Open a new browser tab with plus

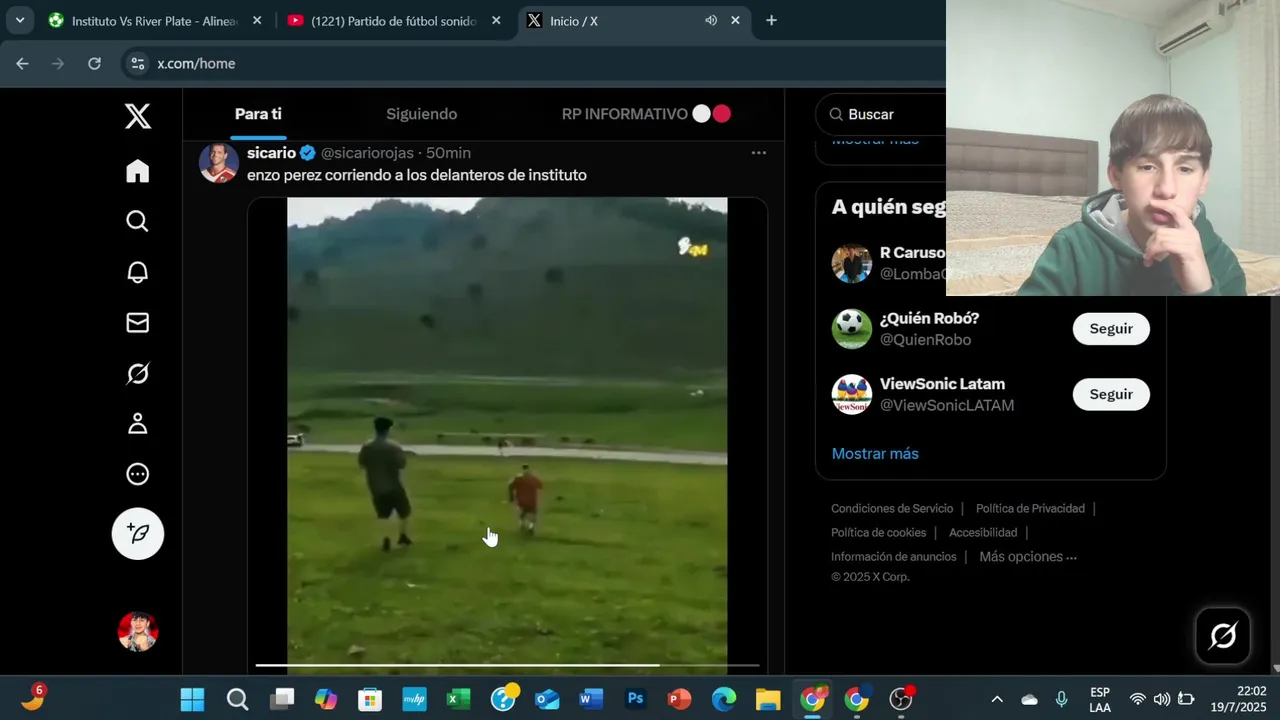(771, 20)
